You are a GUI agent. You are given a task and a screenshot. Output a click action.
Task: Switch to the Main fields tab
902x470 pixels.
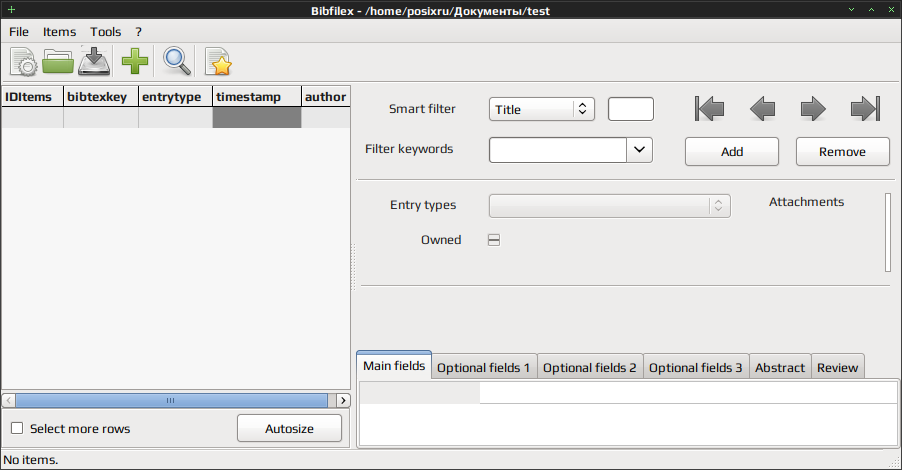(394, 365)
